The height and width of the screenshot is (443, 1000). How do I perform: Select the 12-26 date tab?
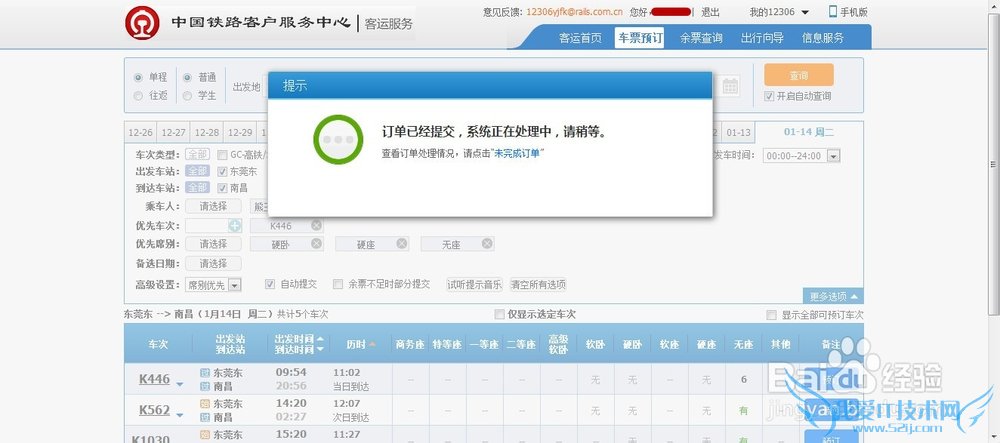pyautogui.click(x=140, y=133)
